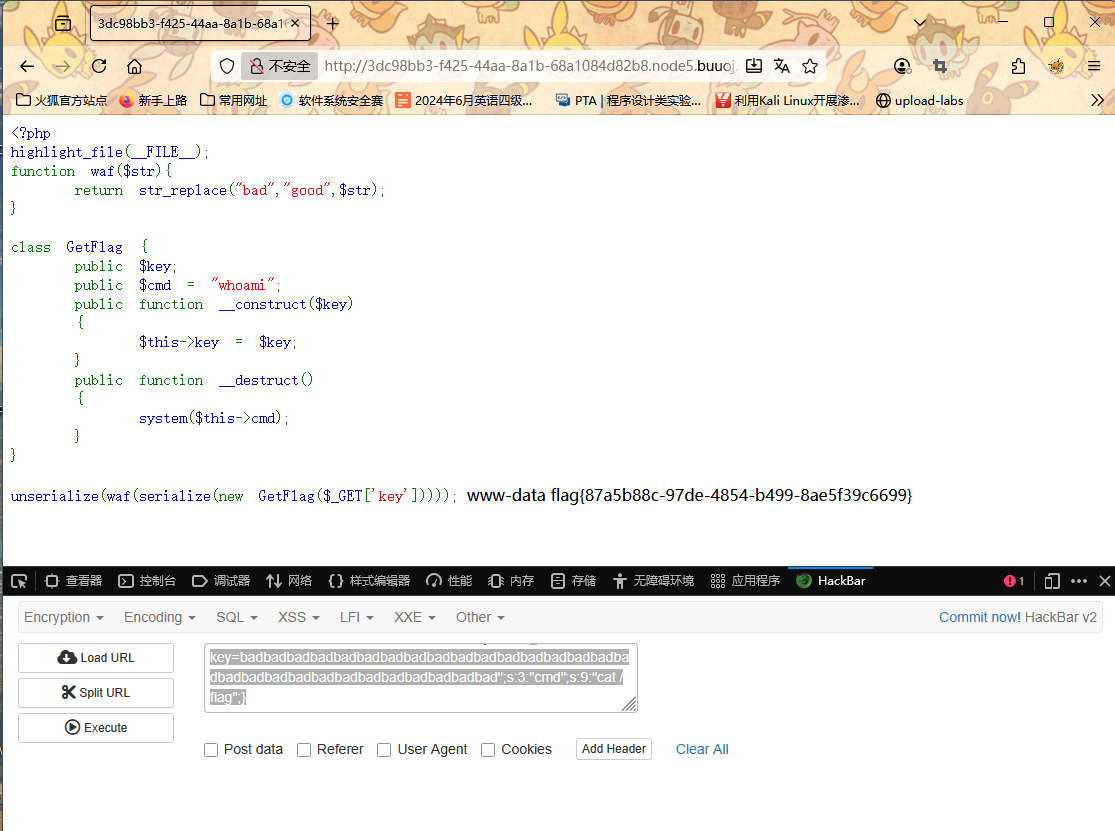Bookmark this page with the star icon
Viewport: 1115px width, 831px height.
click(810, 66)
